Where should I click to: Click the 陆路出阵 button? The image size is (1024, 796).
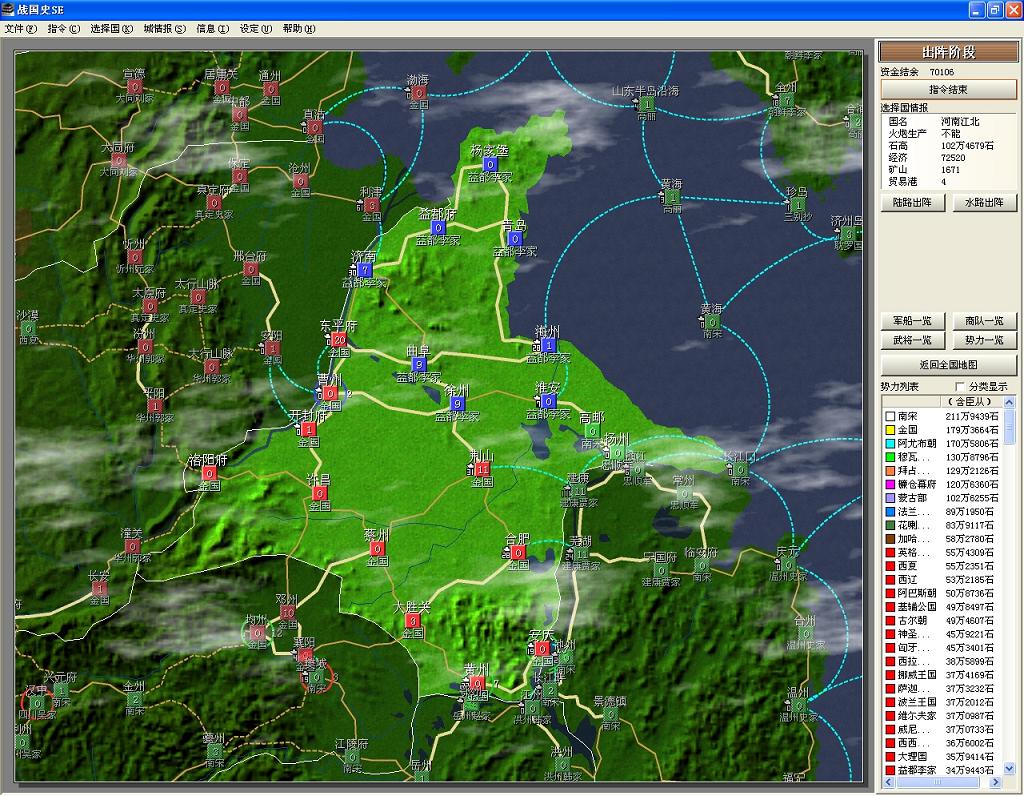coord(912,202)
